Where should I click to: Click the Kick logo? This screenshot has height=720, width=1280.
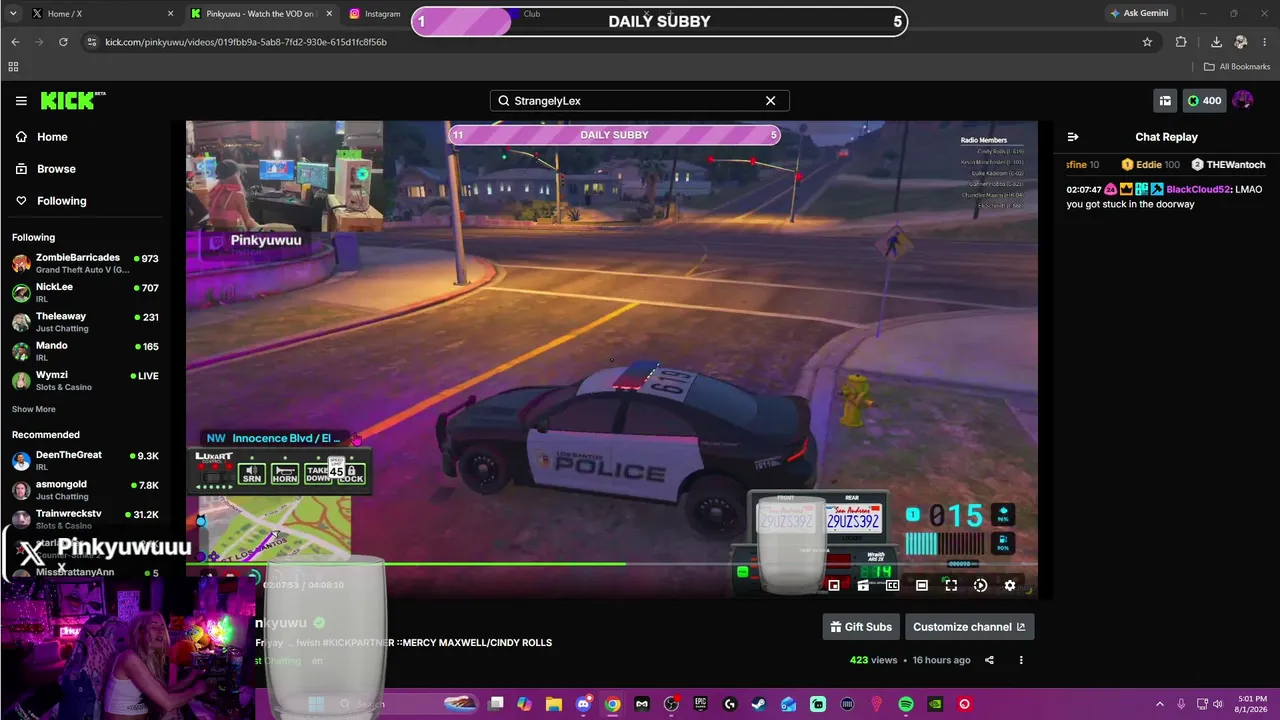pyautogui.click(x=73, y=100)
